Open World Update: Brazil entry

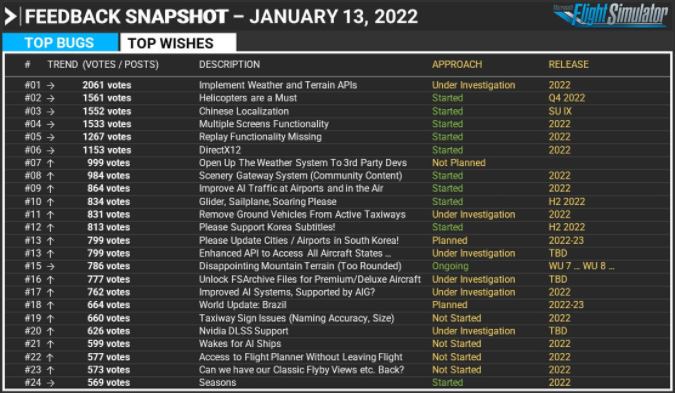click(242, 305)
